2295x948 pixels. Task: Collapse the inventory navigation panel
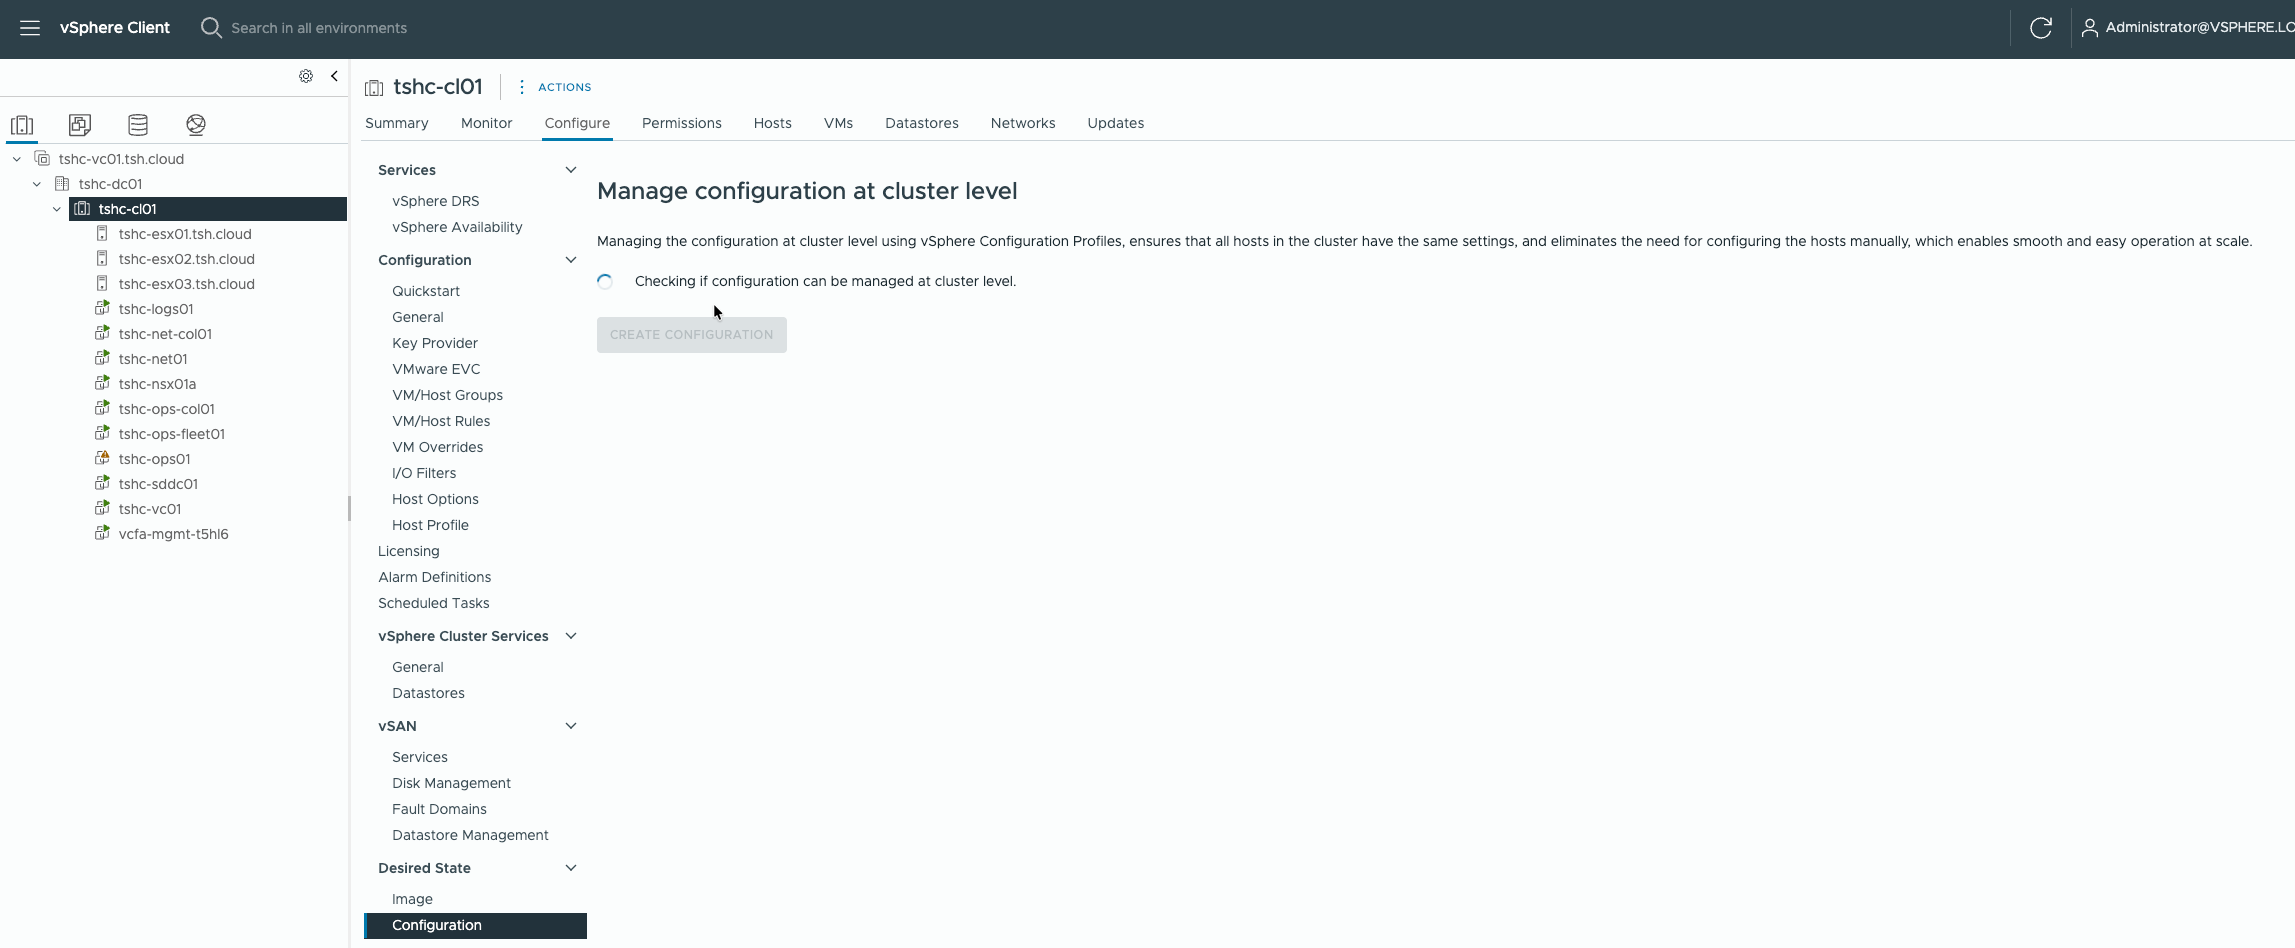pos(334,76)
